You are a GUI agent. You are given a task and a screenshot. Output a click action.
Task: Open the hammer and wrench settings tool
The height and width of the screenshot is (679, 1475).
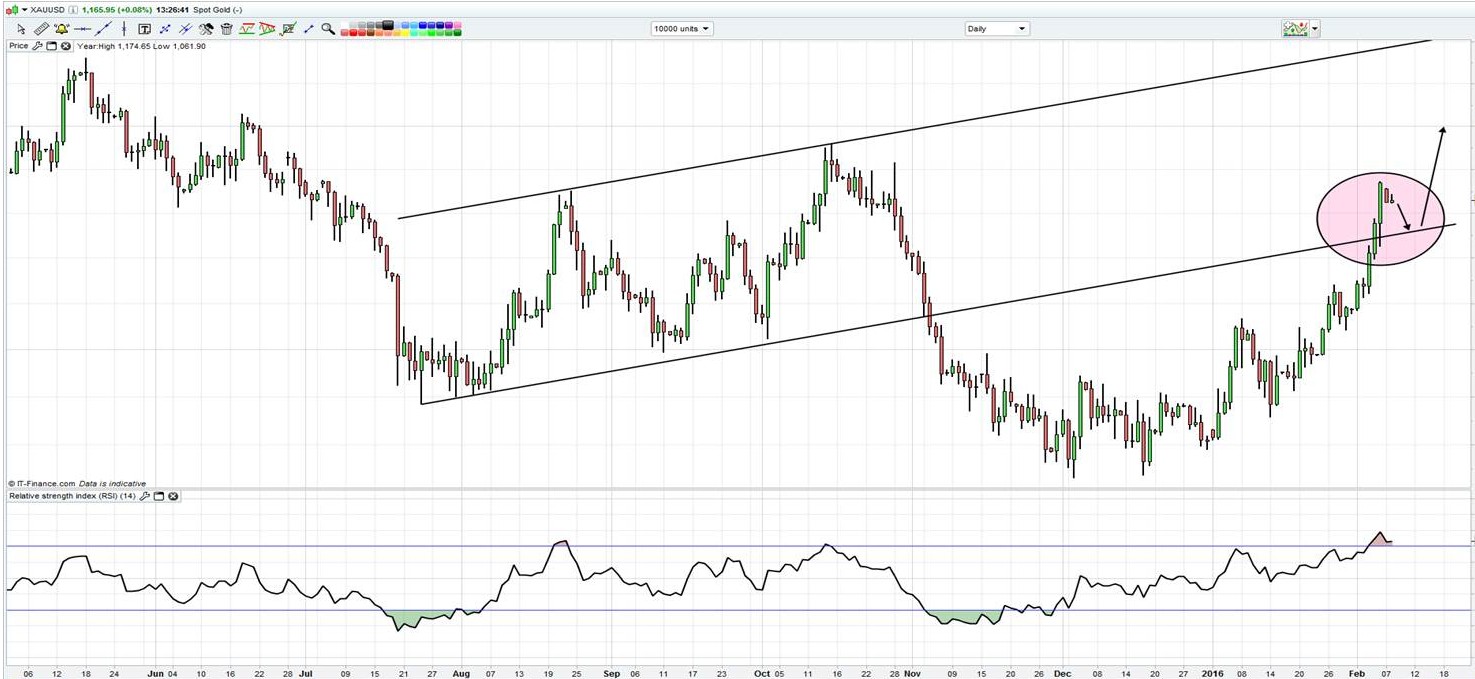(205, 29)
